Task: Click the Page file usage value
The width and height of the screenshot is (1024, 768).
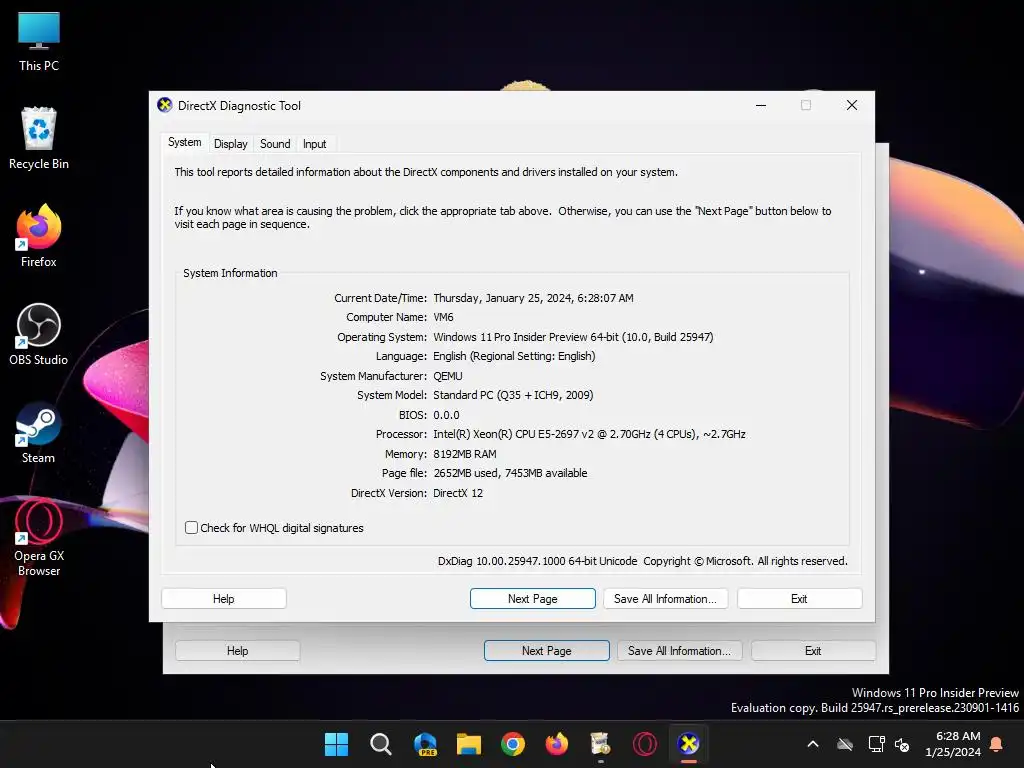Action: pos(510,473)
